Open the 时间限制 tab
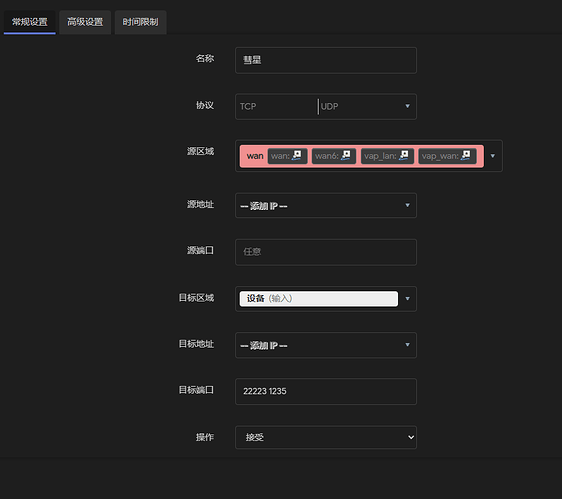This screenshot has height=499, width=562. (140, 22)
